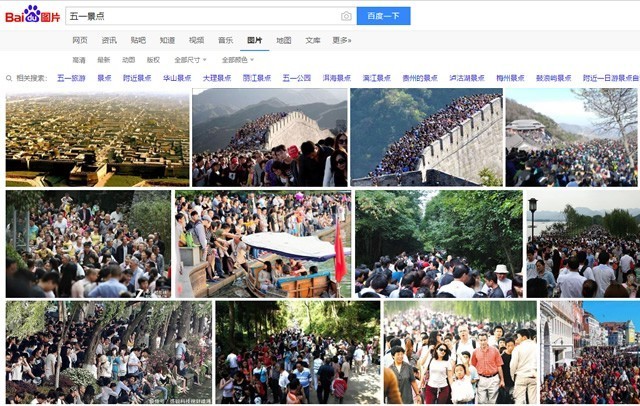Screen dimensions: 640x406
Task: Enable the 高清 filter
Action: click(79, 60)
